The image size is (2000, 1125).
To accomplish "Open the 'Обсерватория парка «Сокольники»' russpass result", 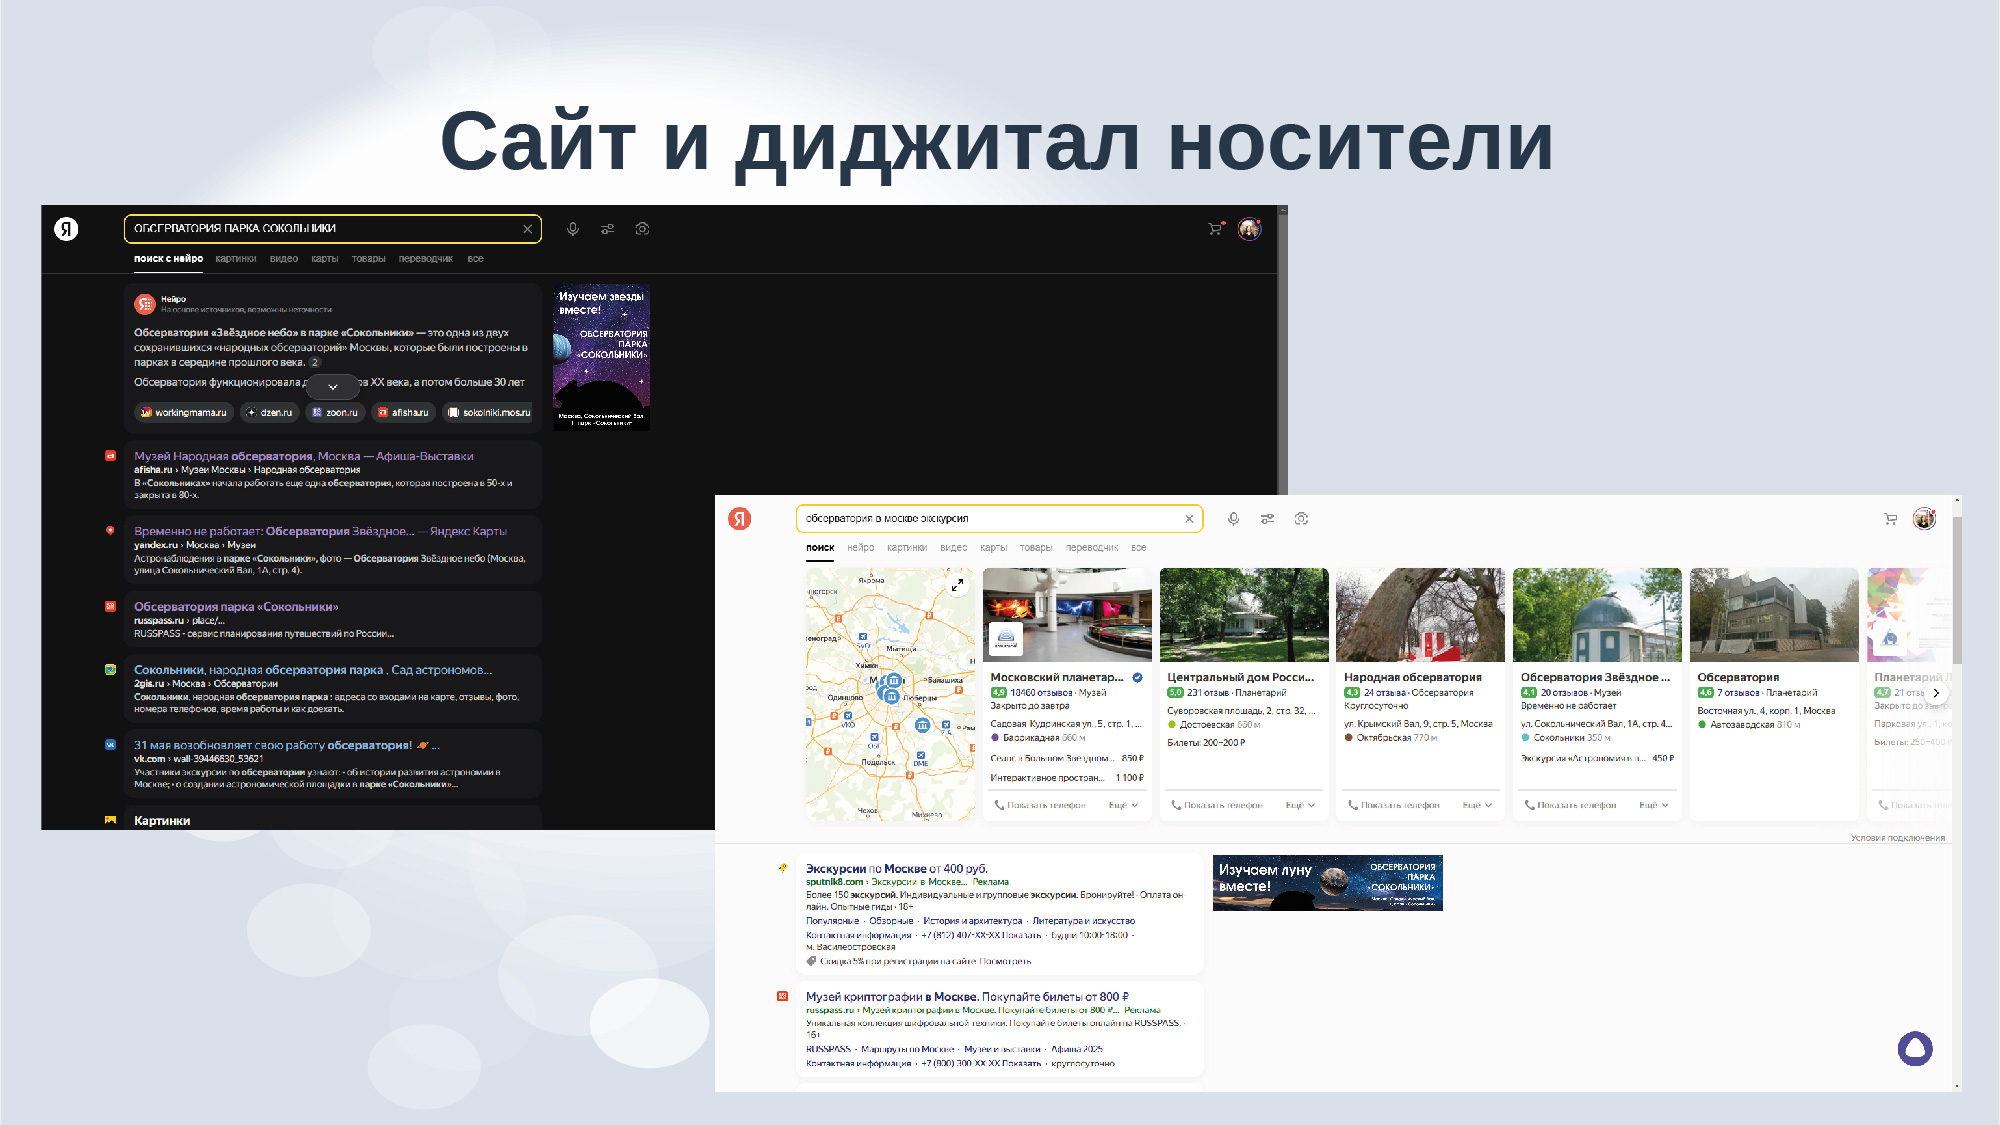I will pyautogui.click(x=236, y=607).
